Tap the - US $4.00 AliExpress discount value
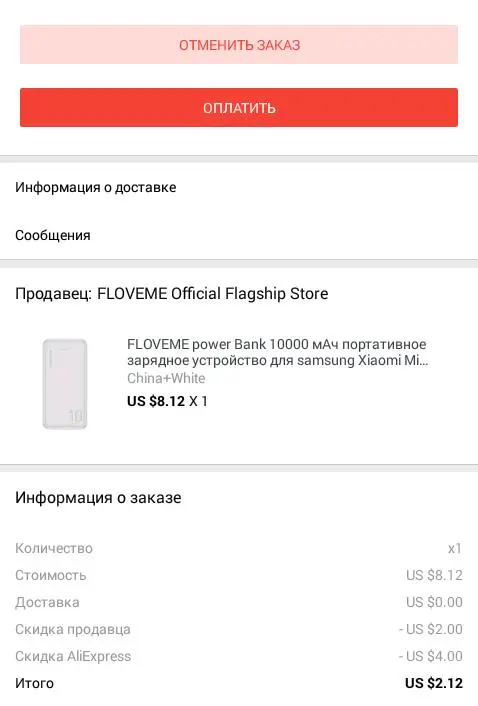Screen dimensions: 478x706 point(430,656)
